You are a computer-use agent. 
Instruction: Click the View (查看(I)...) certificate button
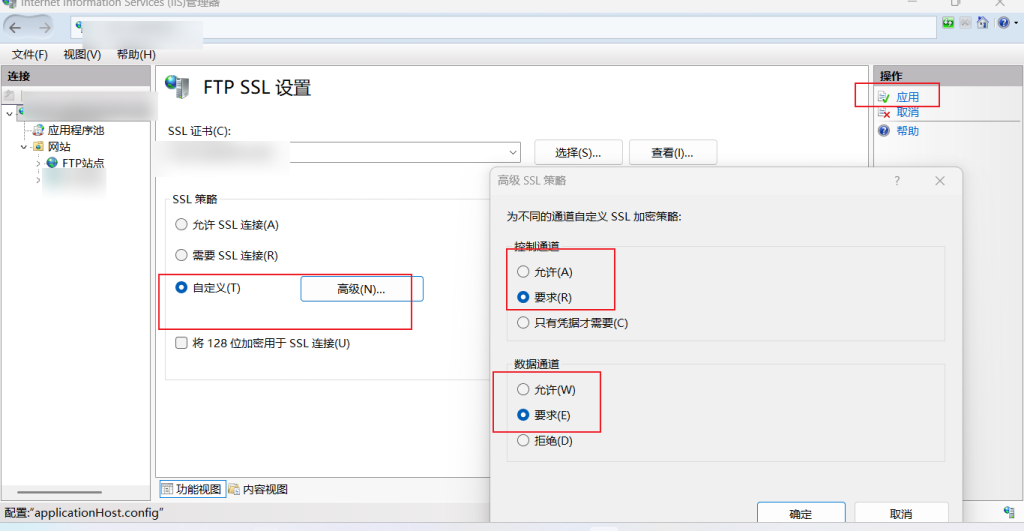[x=673, y=153]
